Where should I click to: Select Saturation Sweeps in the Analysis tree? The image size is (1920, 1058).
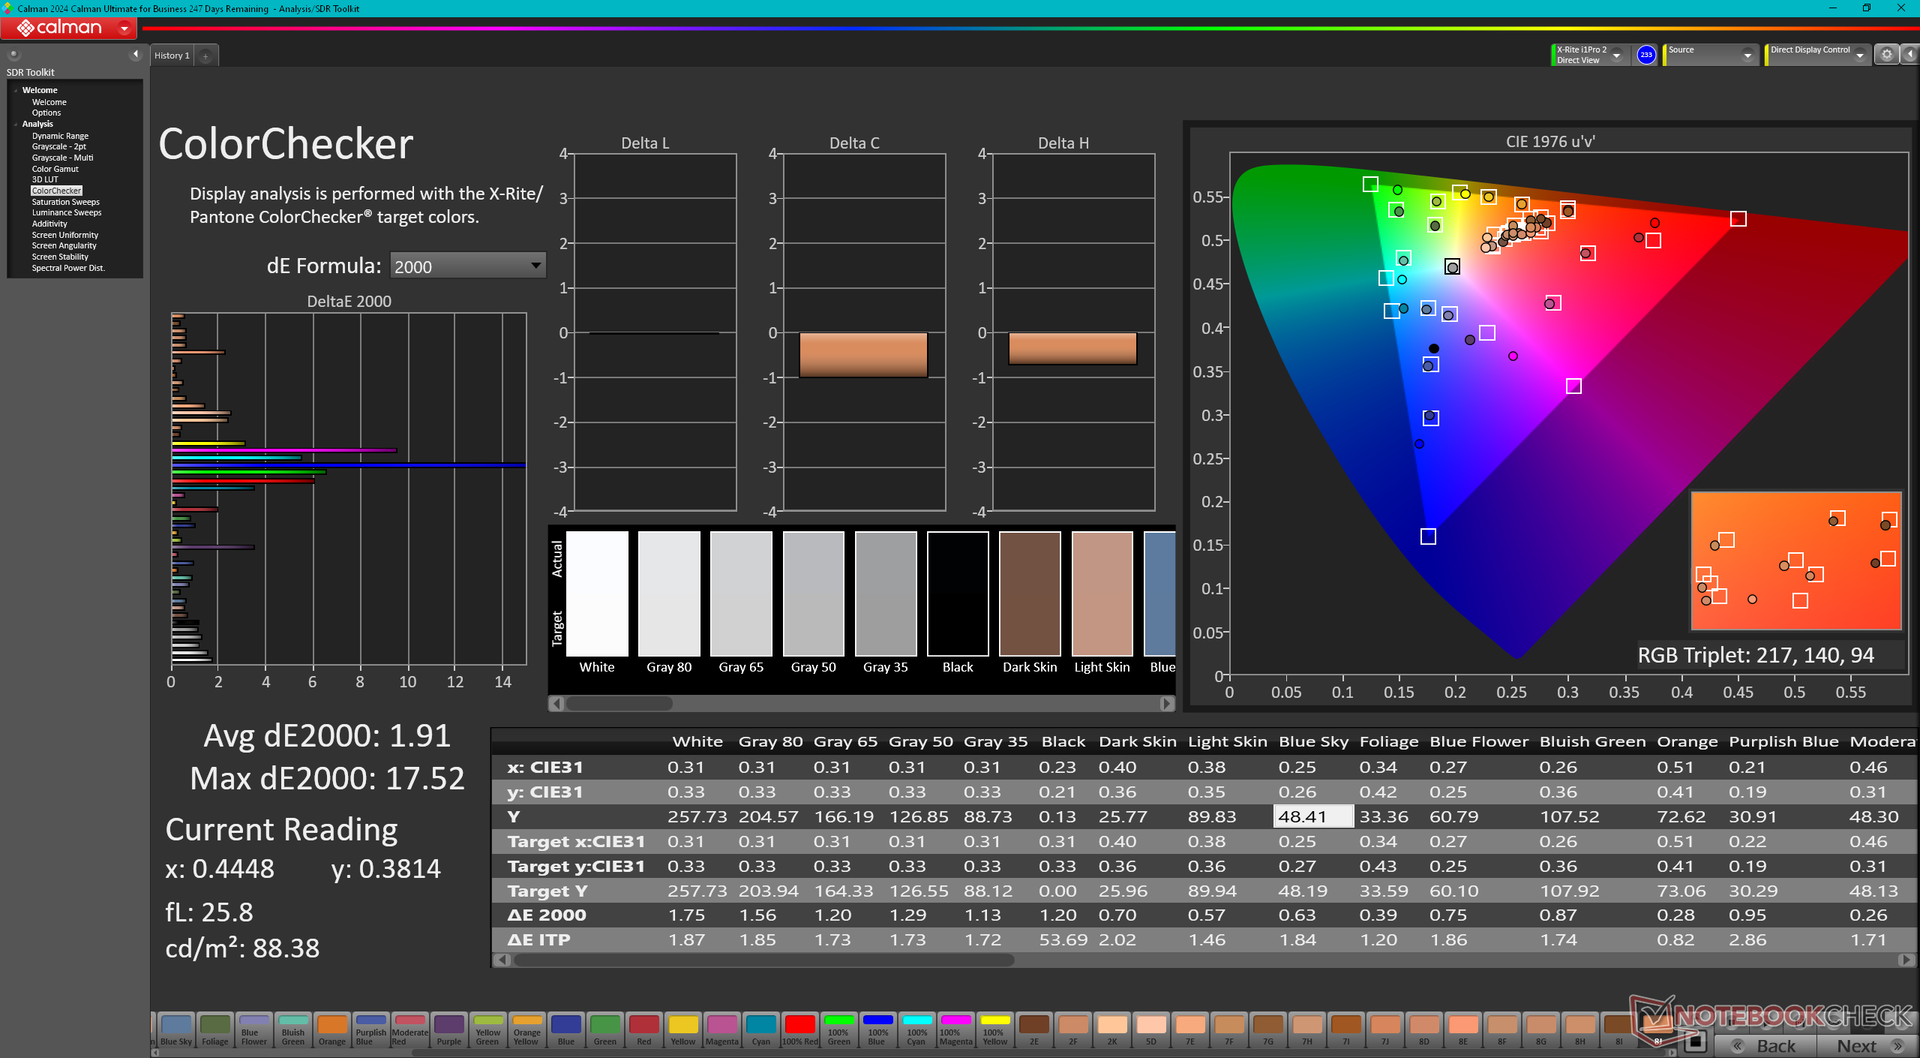(x=65, y=202)
